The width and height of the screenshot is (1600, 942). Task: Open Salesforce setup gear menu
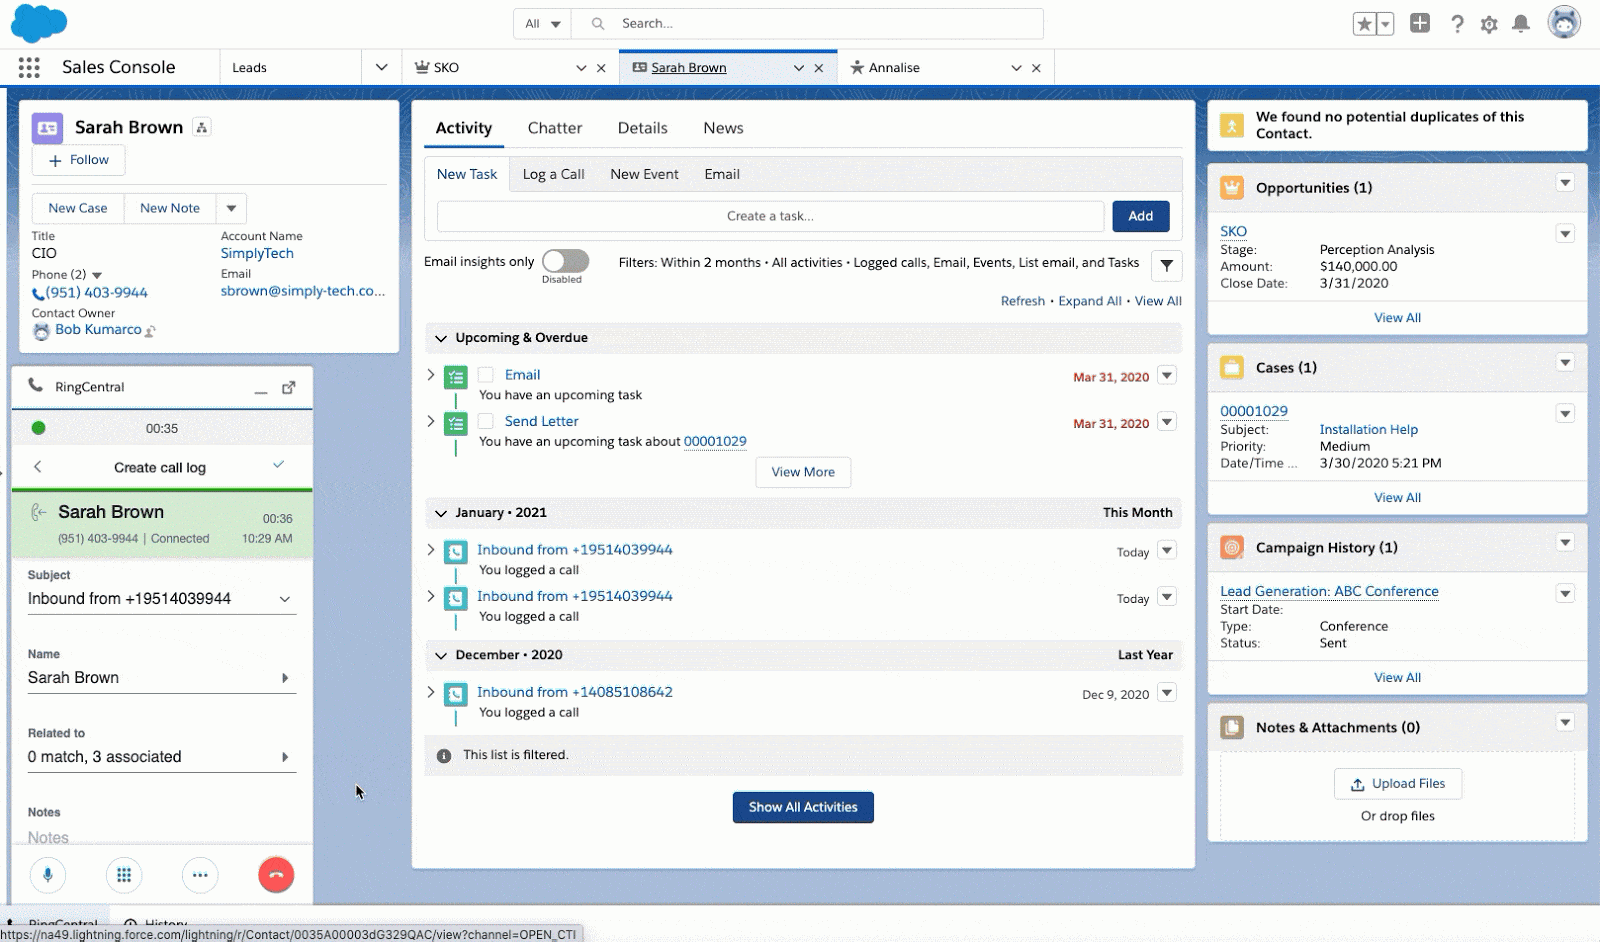[1489, 24]
